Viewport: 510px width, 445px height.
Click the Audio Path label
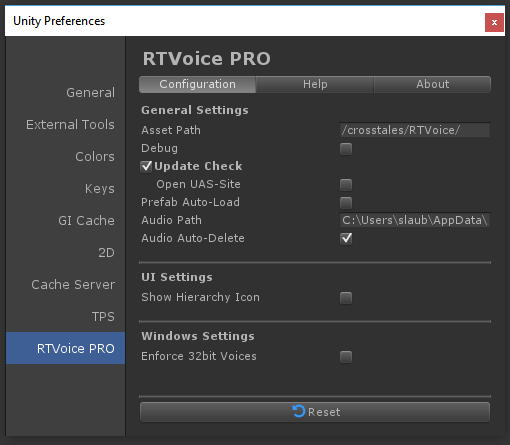(x=171, y=220)
